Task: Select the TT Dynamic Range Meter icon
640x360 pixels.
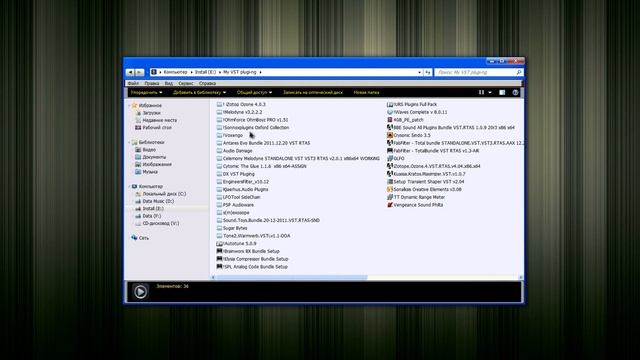Action: tap(390, 197)
